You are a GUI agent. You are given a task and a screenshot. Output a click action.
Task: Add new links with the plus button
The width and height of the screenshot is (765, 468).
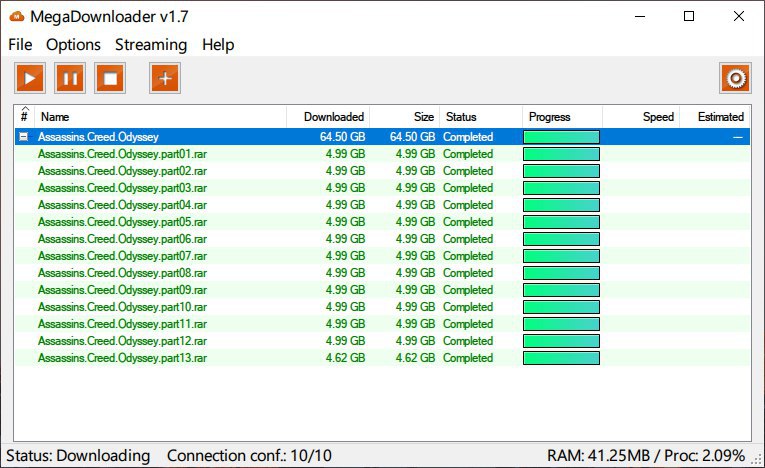[x=165, y=78]
